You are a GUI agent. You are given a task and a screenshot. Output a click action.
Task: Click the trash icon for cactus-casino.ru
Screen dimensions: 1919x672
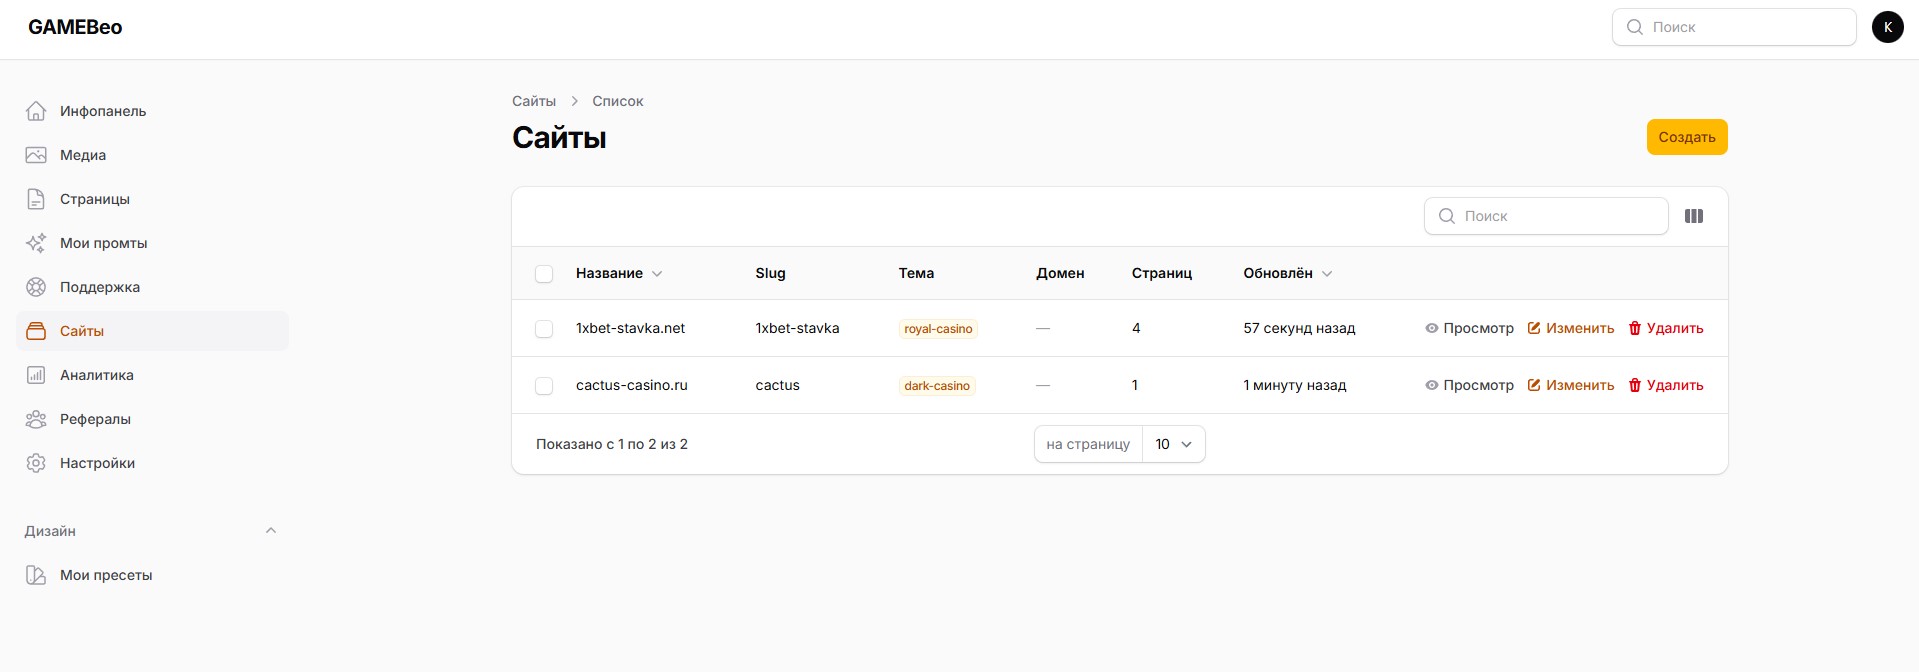(x=1635, y=385)
